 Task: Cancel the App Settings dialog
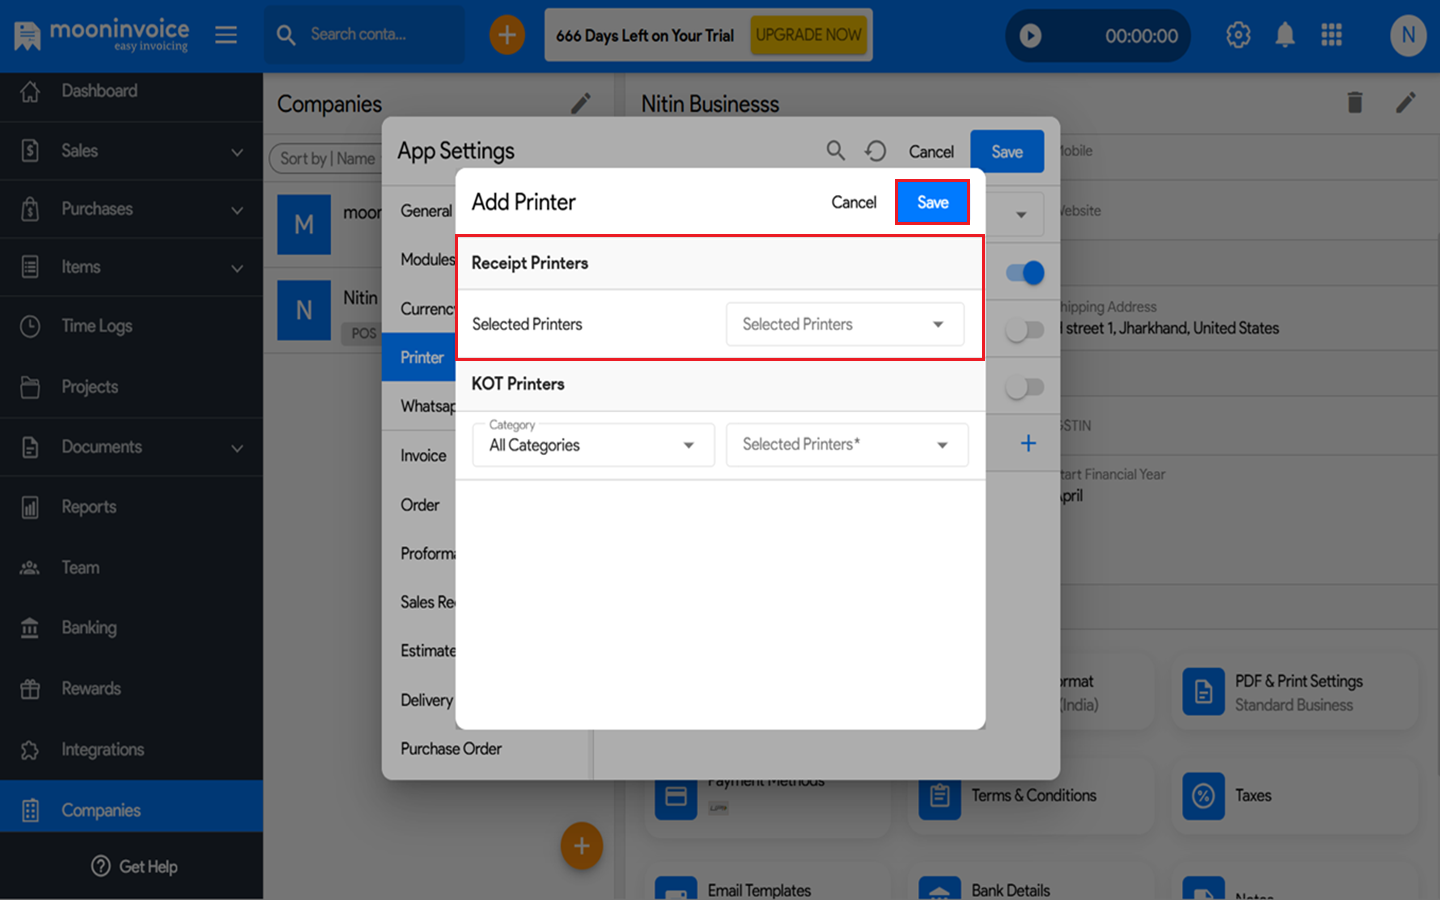coord(931,152)
